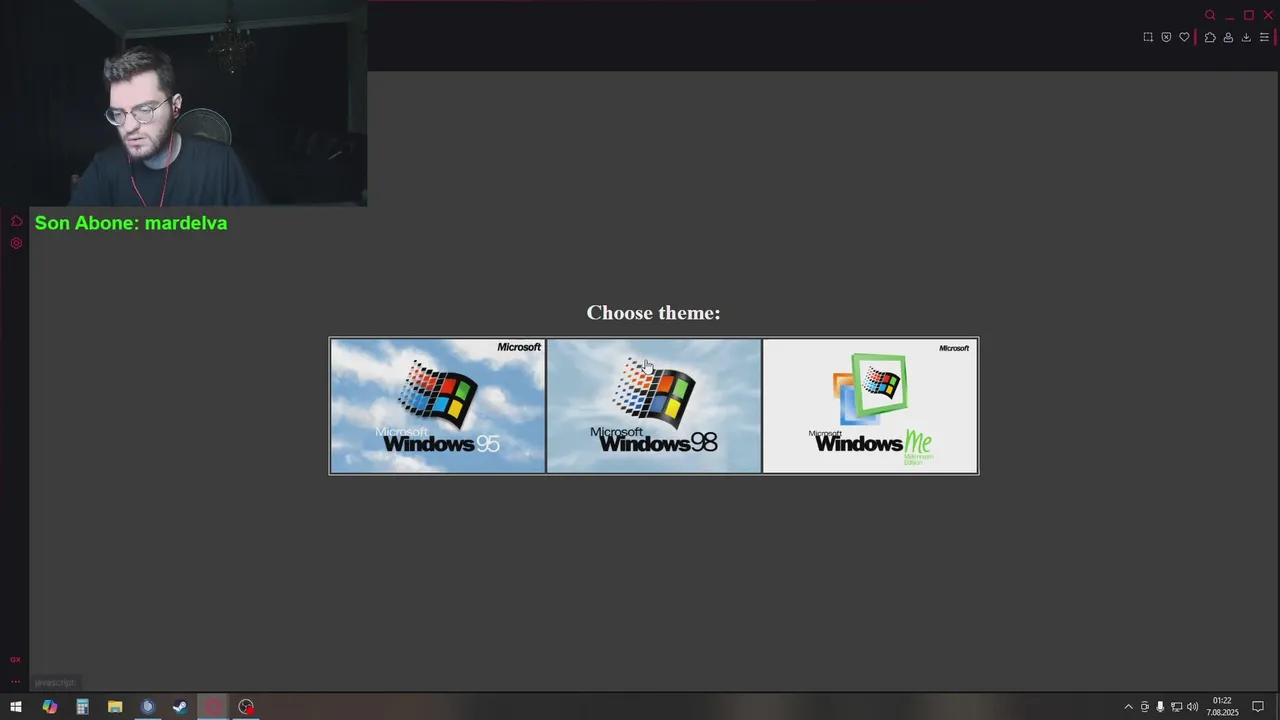The width and height of the screenshot is (1280, 720).
Task: Open the notification center icon
Action: [1258, 707]
